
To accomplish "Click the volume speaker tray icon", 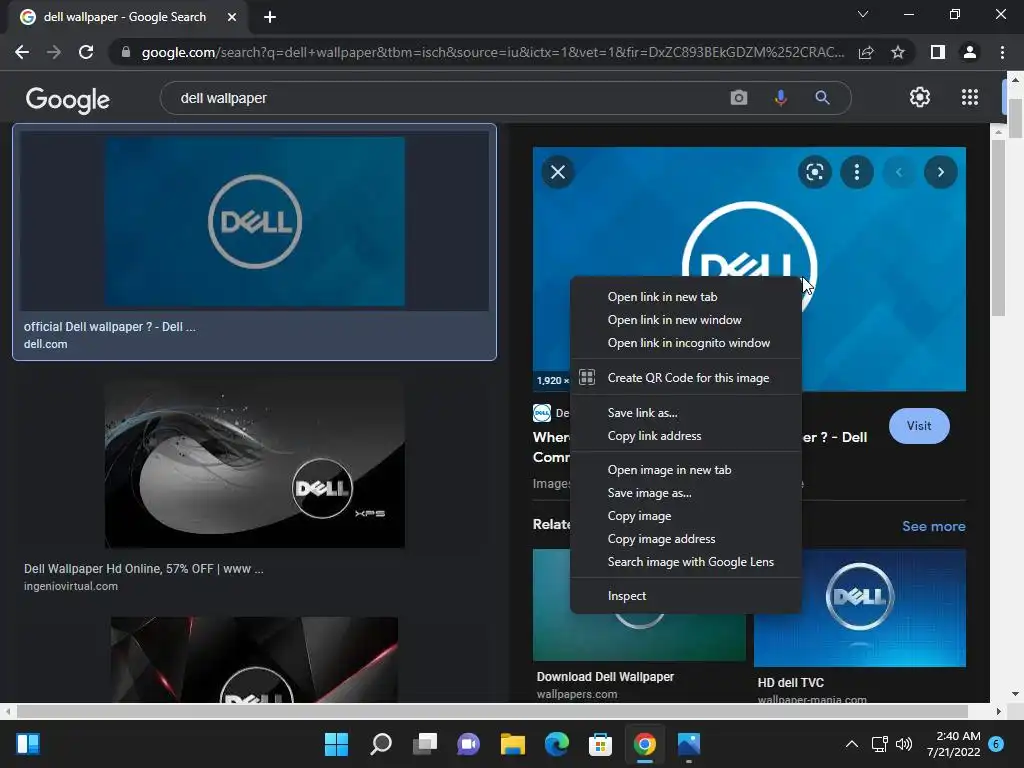I will click(x=904, y=744).
